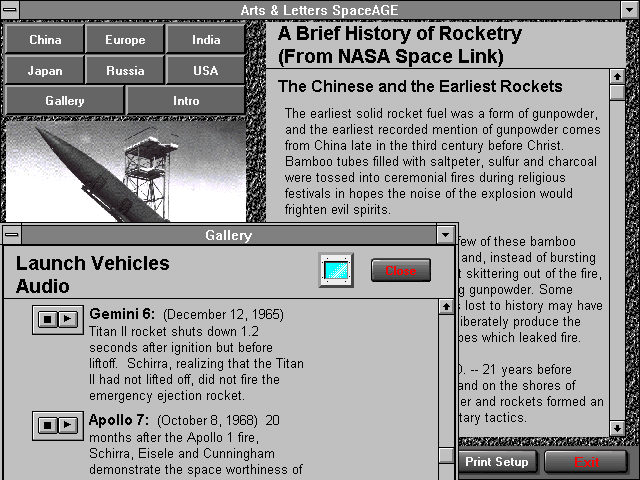Click the Gallery title bar down-arrow button
Viewport: 640px width, 480px height.
tap(445, 235)
